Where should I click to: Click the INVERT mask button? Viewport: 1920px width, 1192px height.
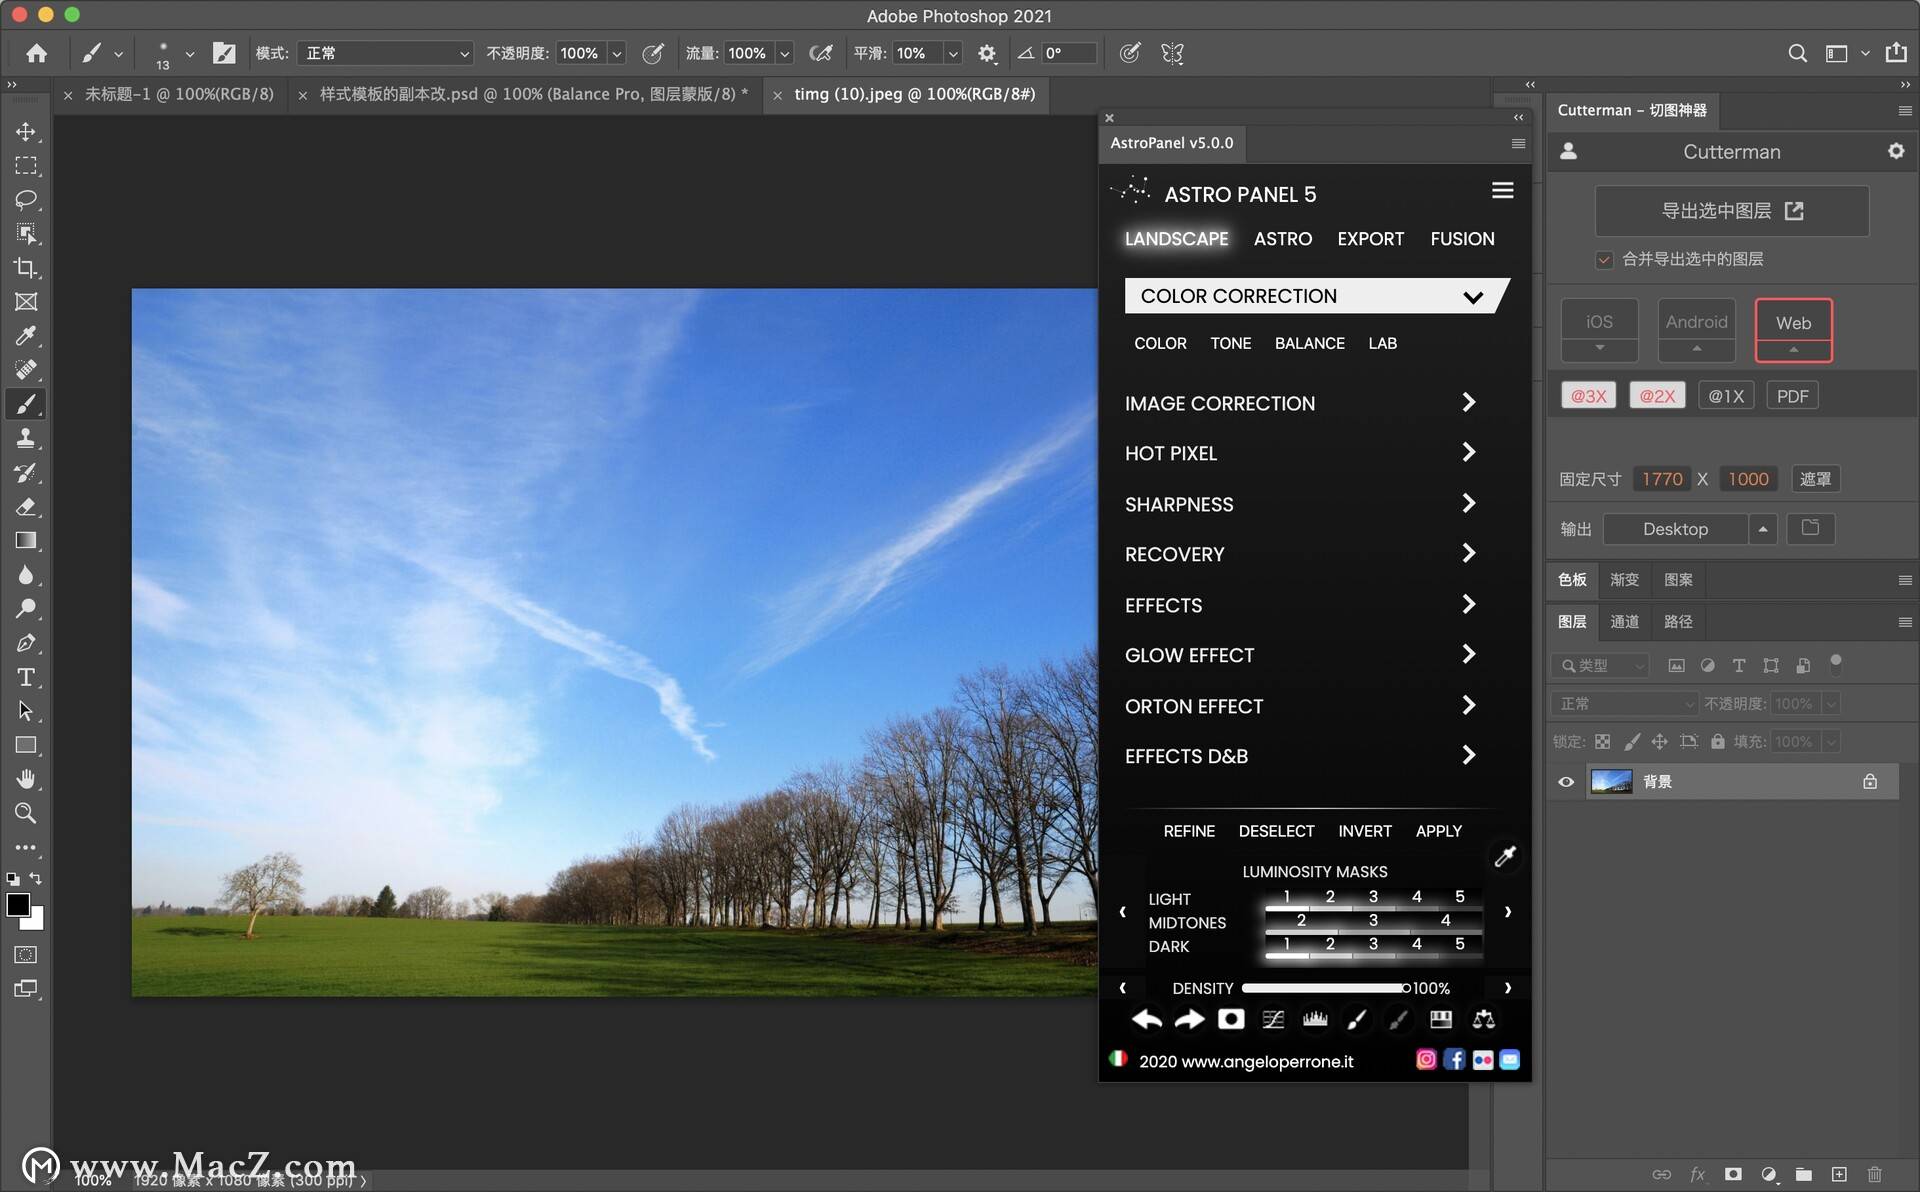tap(1364, 831)
